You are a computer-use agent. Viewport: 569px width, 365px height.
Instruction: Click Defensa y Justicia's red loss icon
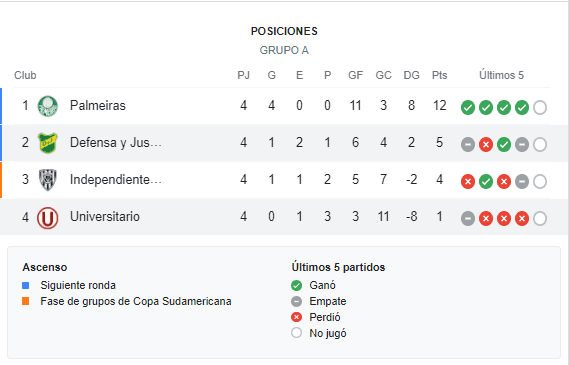(x=486, y=144)
